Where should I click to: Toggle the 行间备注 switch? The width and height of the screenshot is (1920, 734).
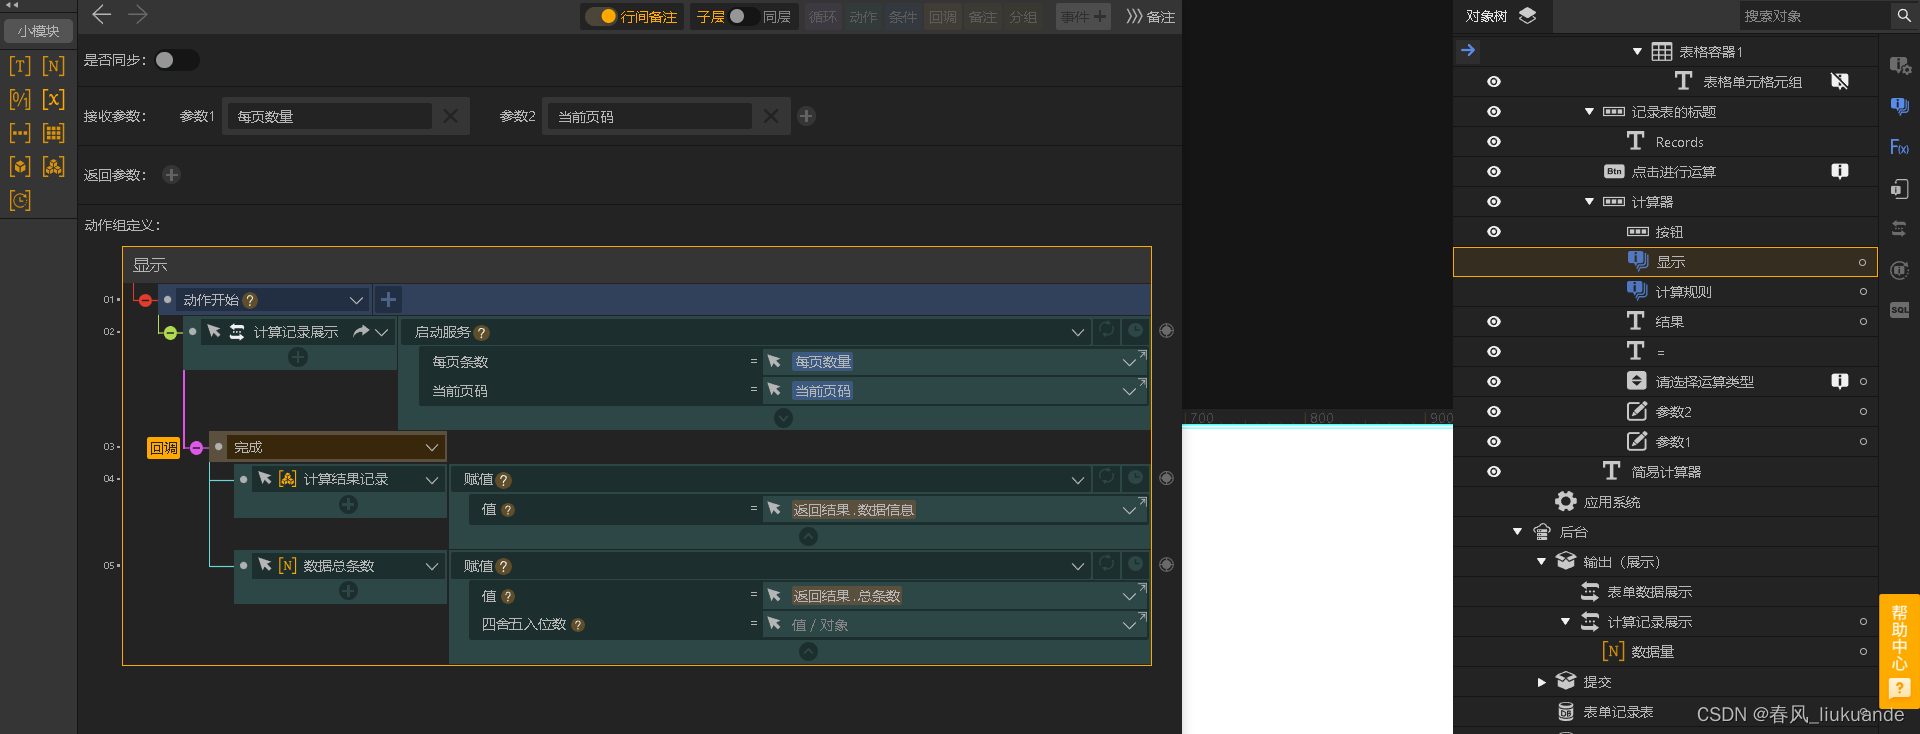click(601, 16)
